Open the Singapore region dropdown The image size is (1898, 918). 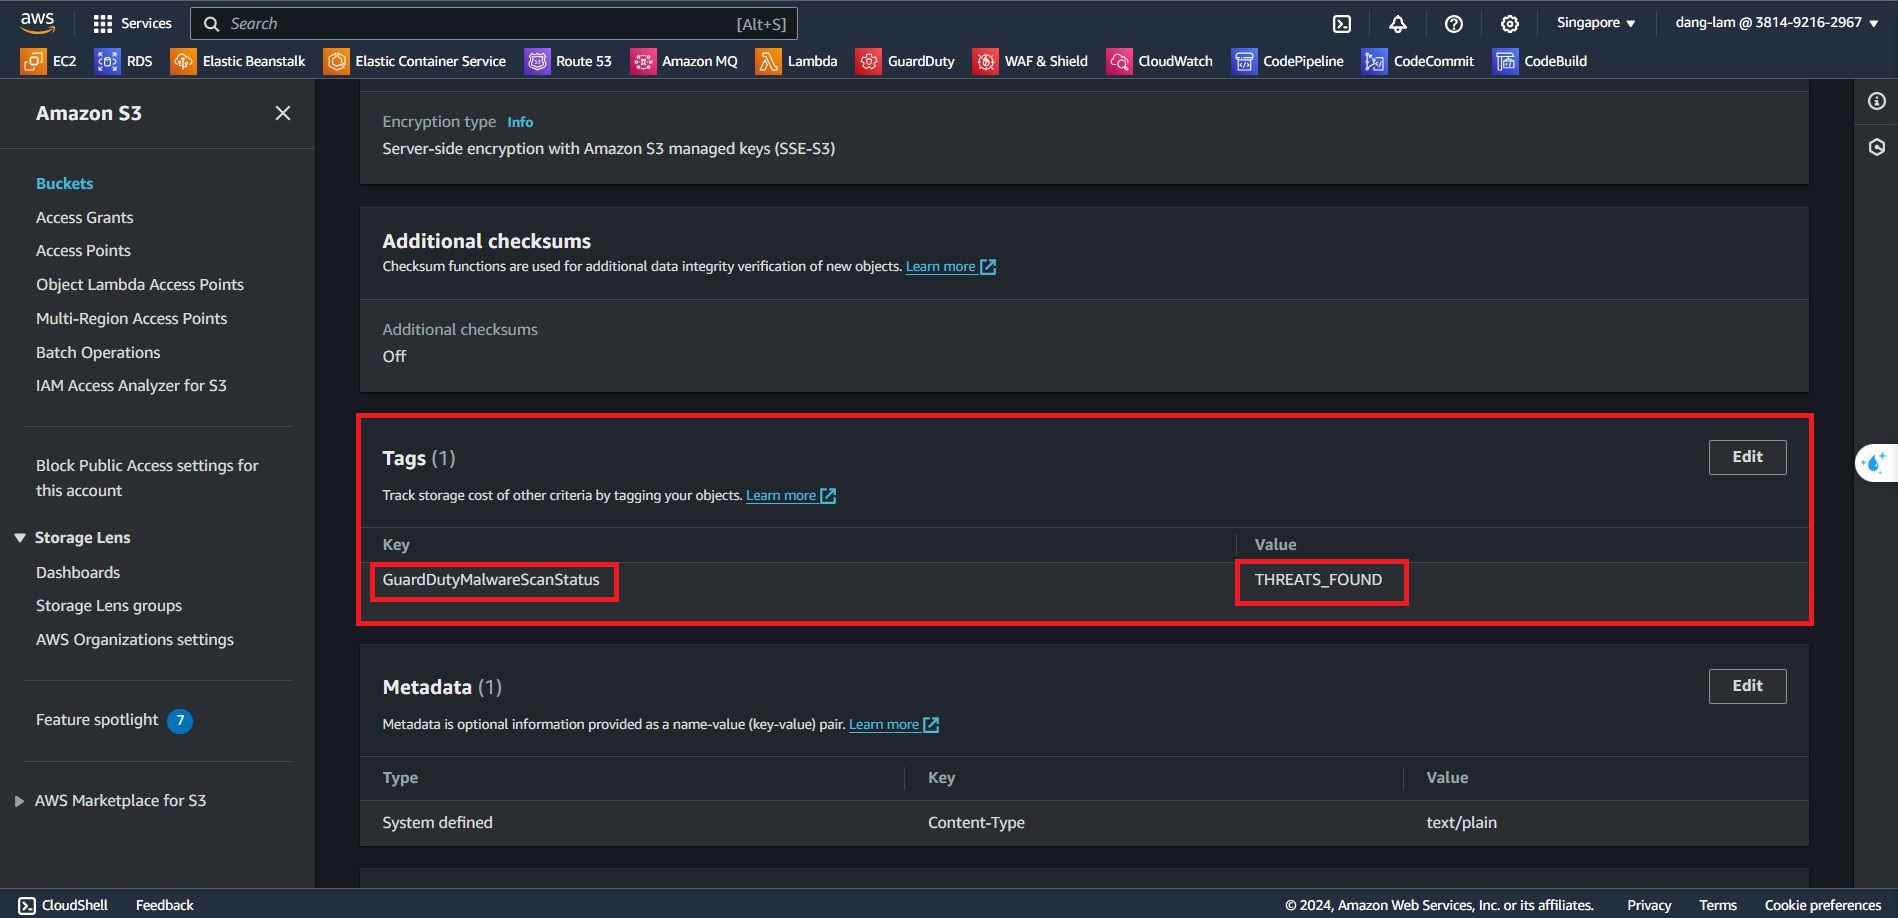[1595, 23]
